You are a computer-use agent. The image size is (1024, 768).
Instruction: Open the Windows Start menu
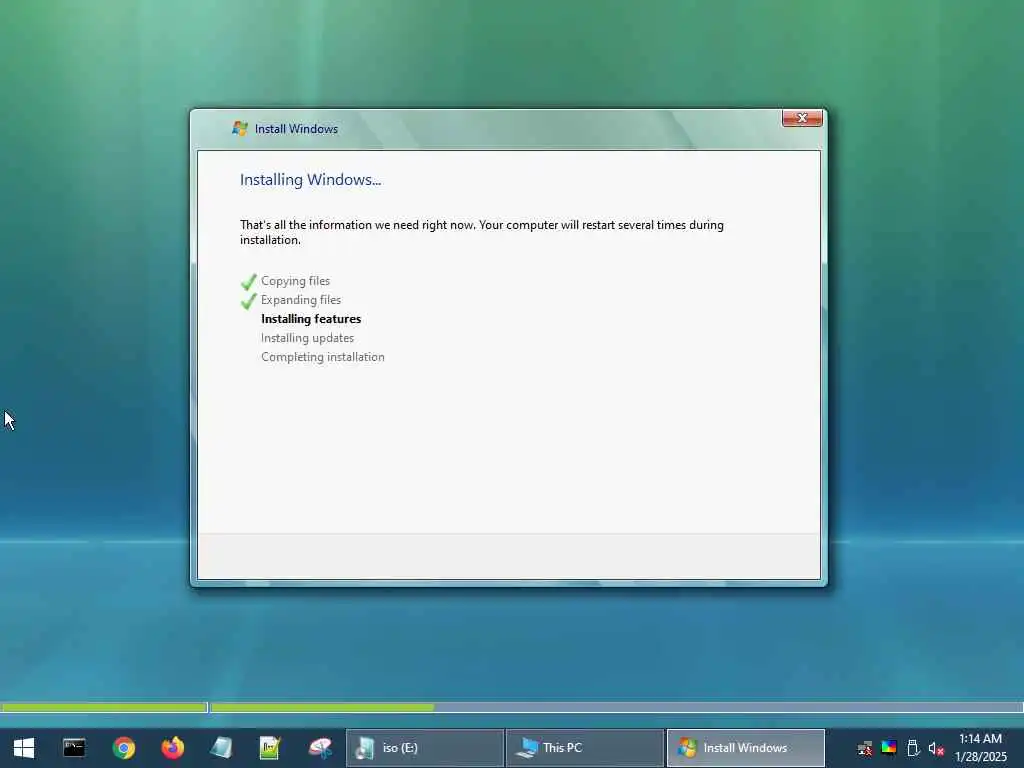click(24, 748)
